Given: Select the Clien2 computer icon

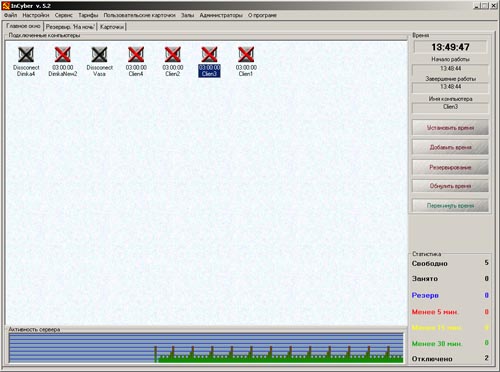Looking at the screenshot, I should click(x=173, y=54).
